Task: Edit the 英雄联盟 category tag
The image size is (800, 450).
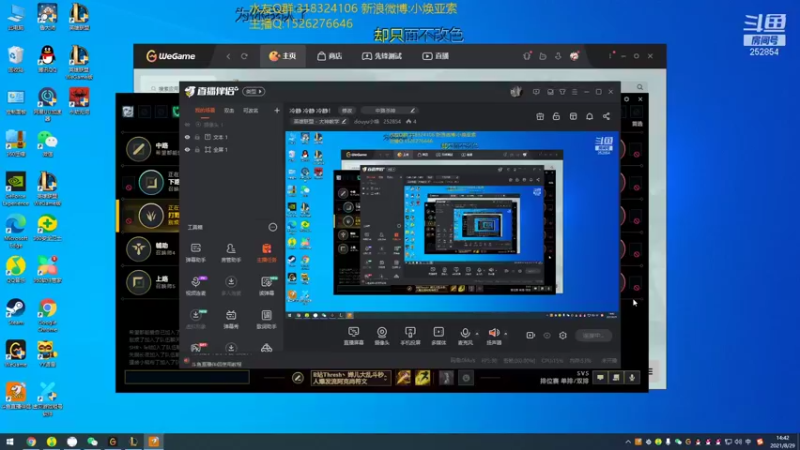Action: point(319,122)
